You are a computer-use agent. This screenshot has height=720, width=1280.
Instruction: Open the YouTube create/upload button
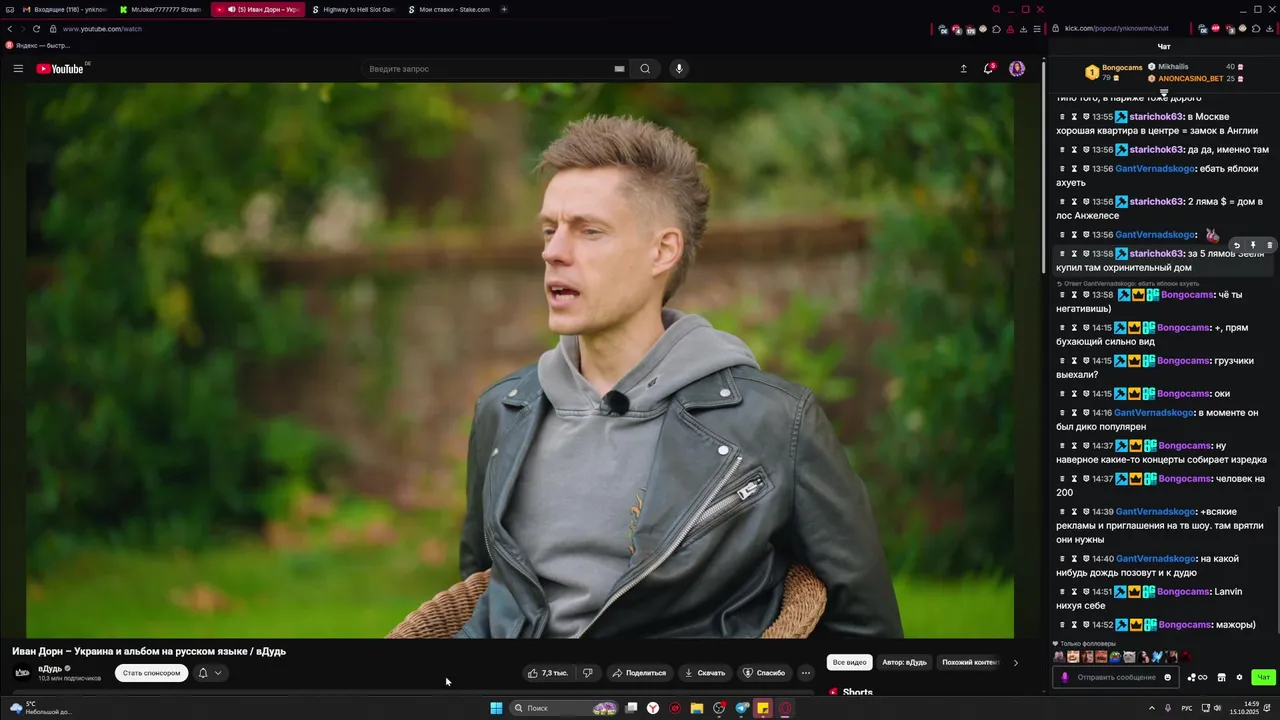963,69
